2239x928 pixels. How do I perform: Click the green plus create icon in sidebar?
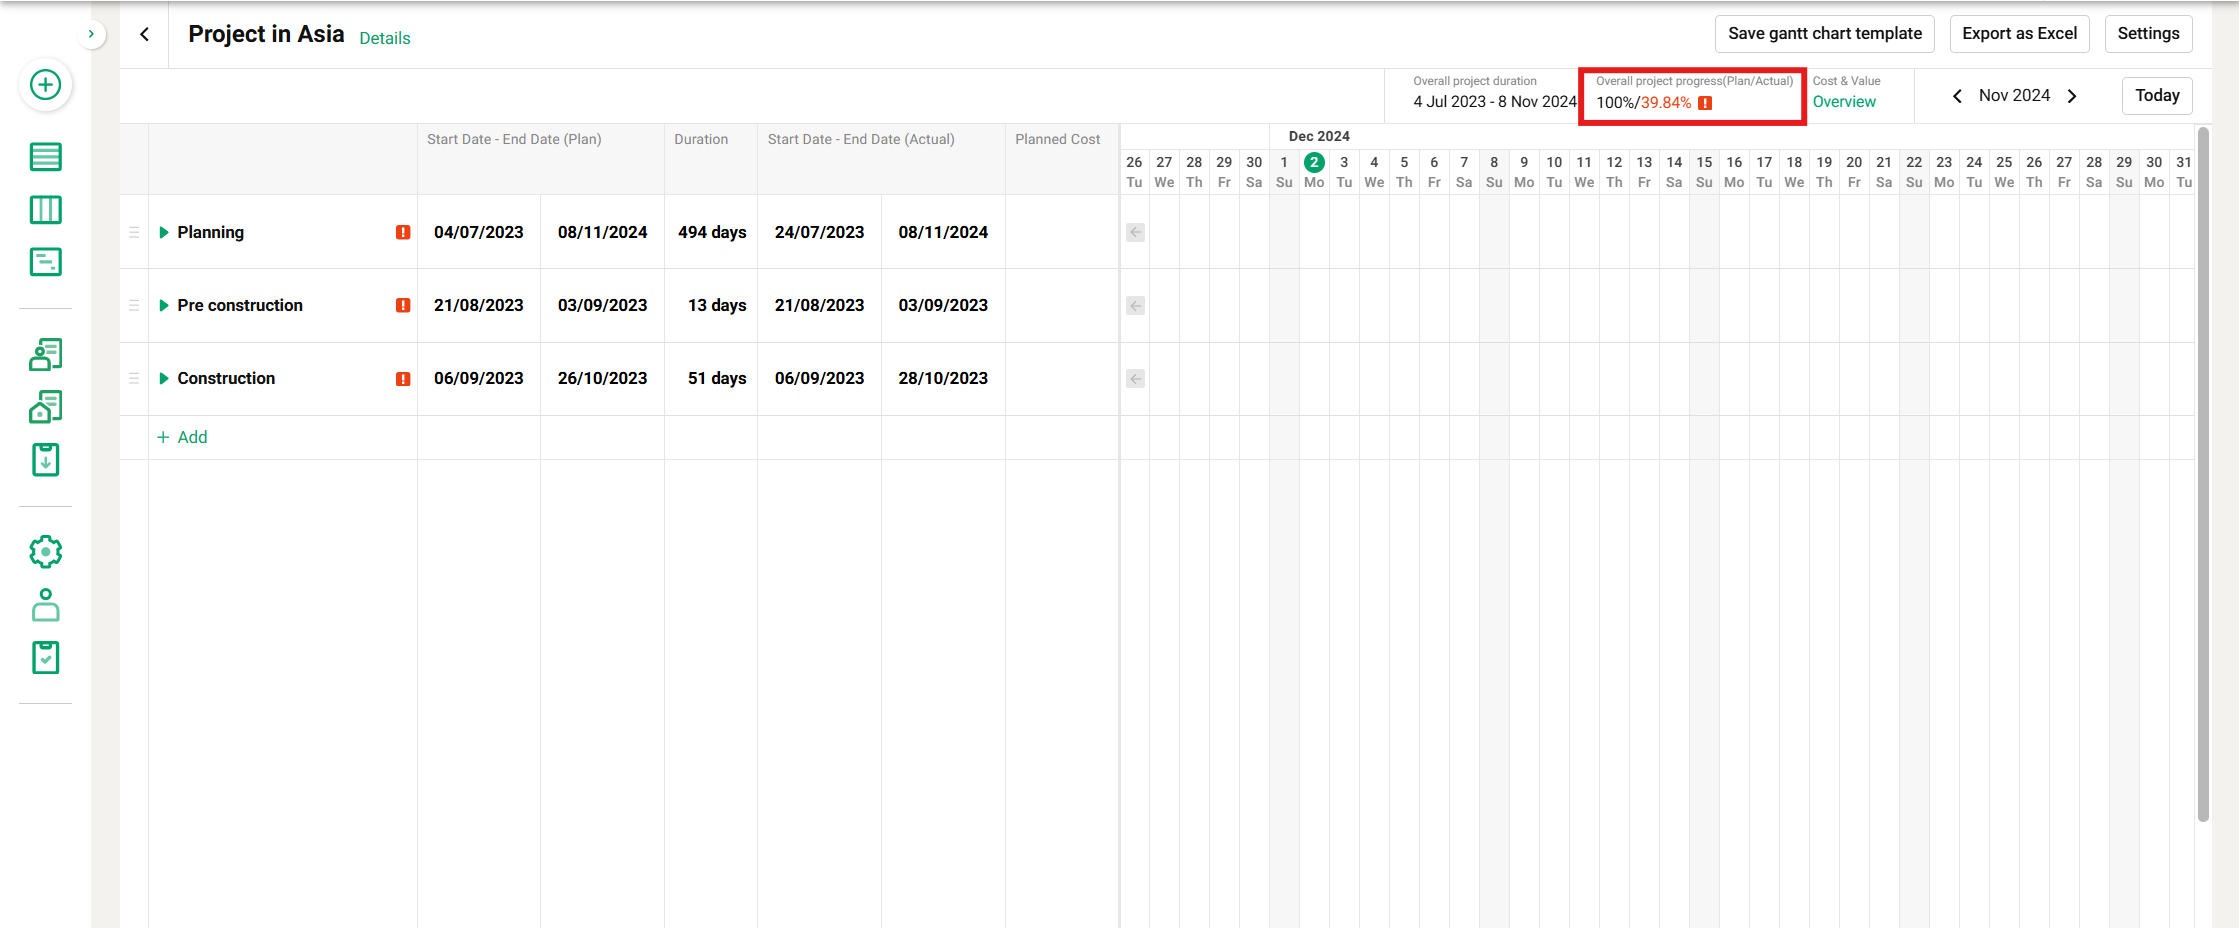click(x=45, y=85)
